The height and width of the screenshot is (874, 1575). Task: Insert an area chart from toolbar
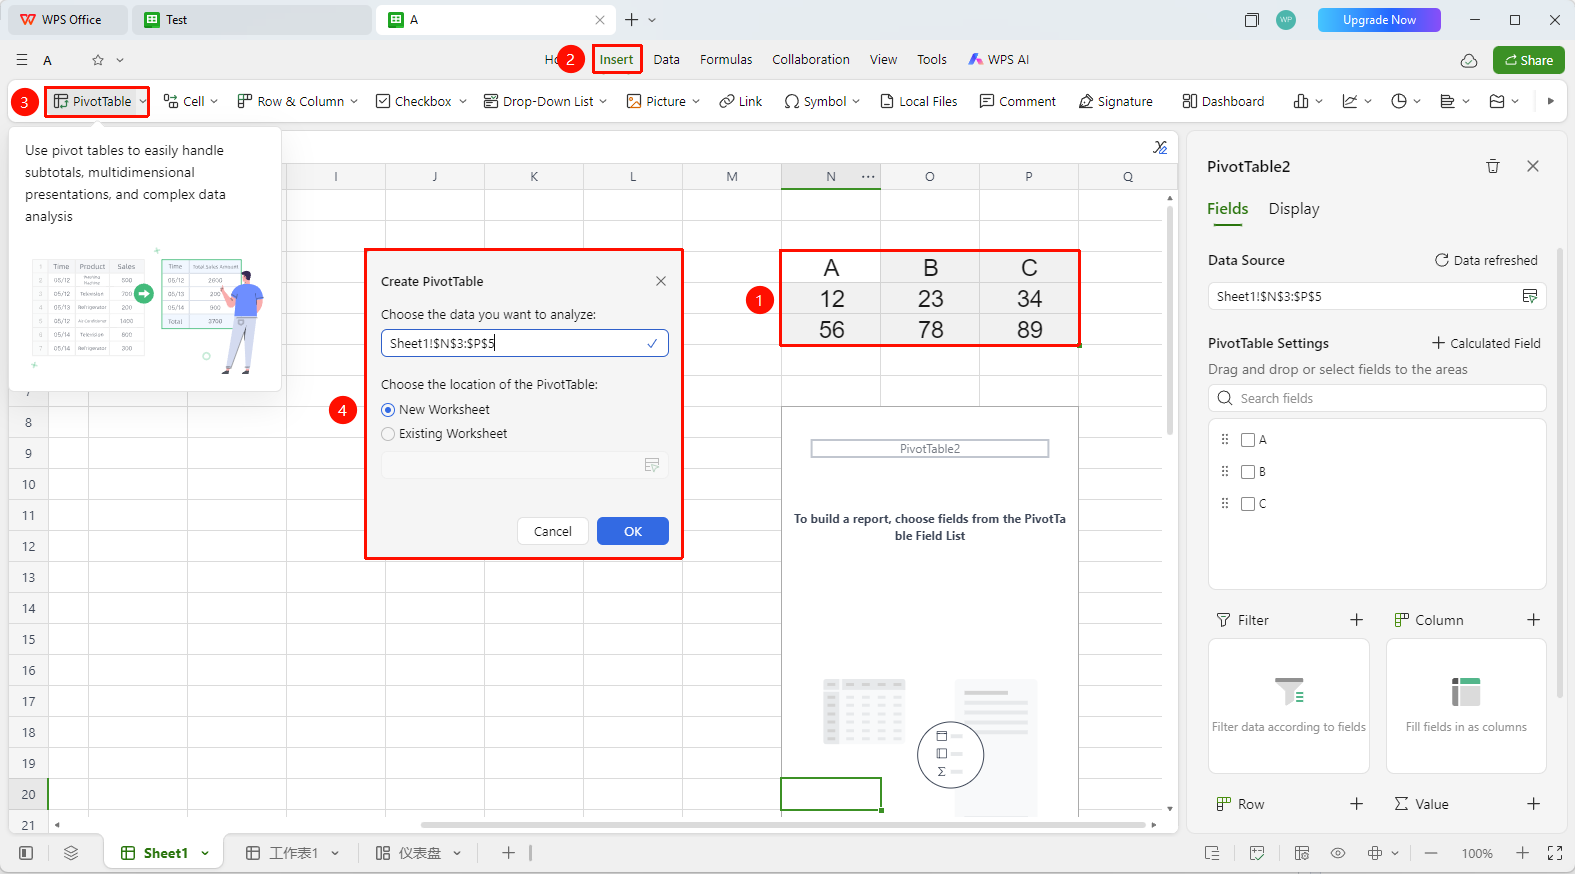coord(1497,101)
